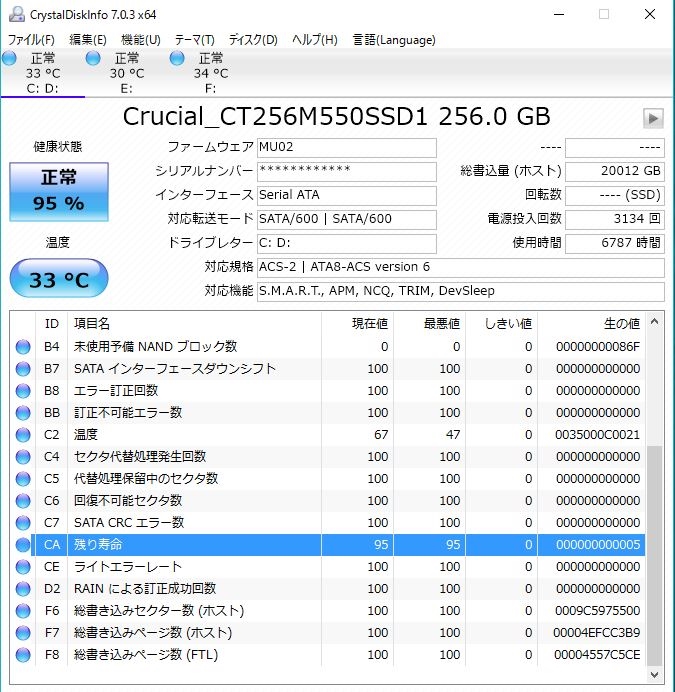The width and height of the screenshot is (675, 692).
Task: Select the F: disk tab at 34 °C
Action: pyautogui.click(x=211, y=73)
